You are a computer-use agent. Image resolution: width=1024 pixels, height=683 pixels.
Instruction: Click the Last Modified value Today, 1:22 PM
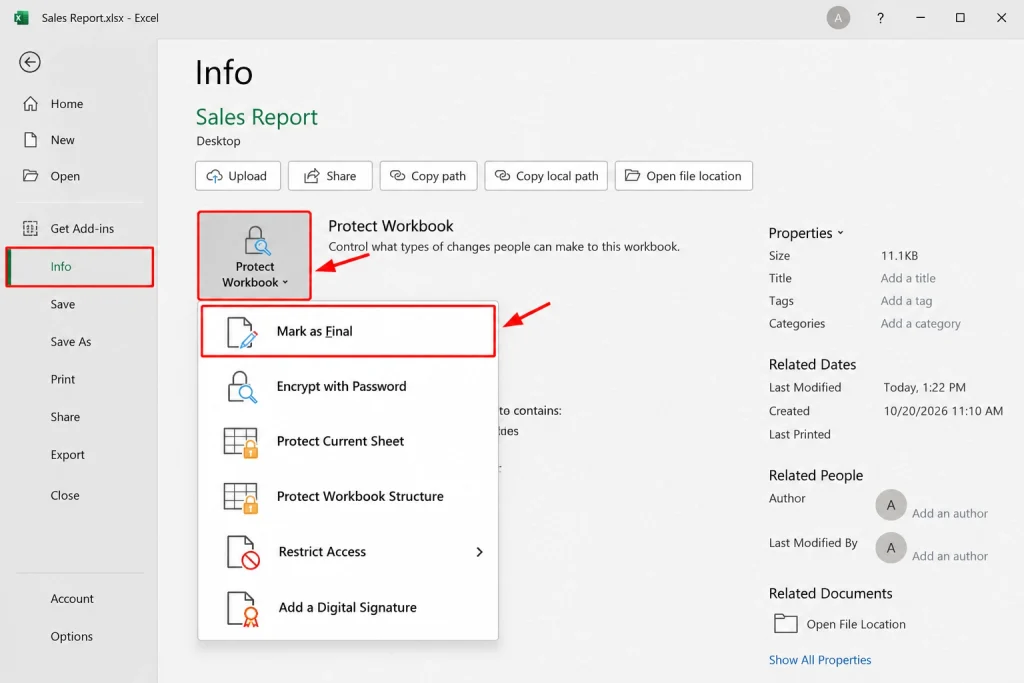[924, 387]
